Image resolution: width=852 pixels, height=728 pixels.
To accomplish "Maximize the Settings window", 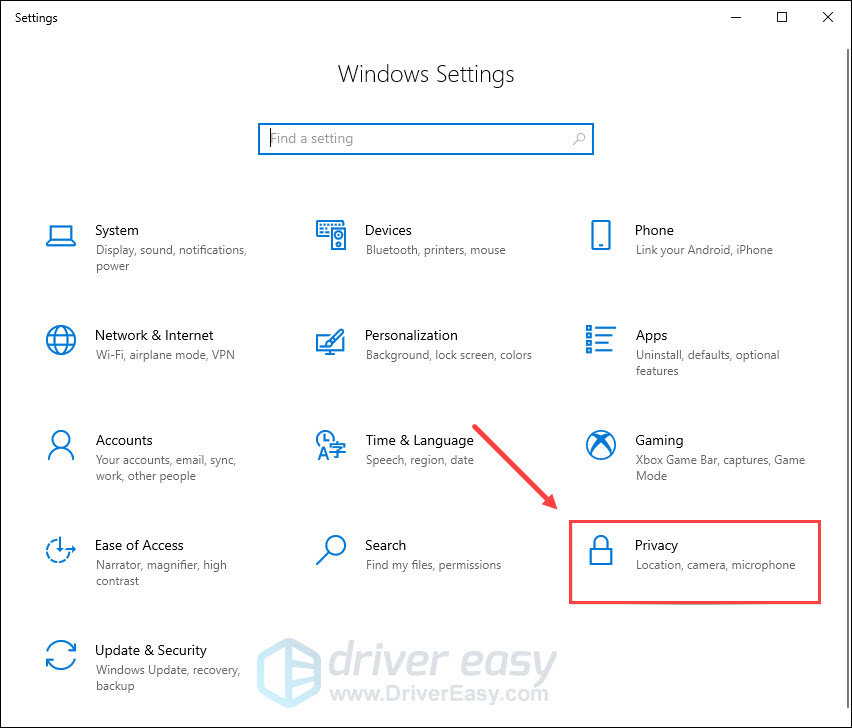I will pyautogui.click(x=782, y=17).
